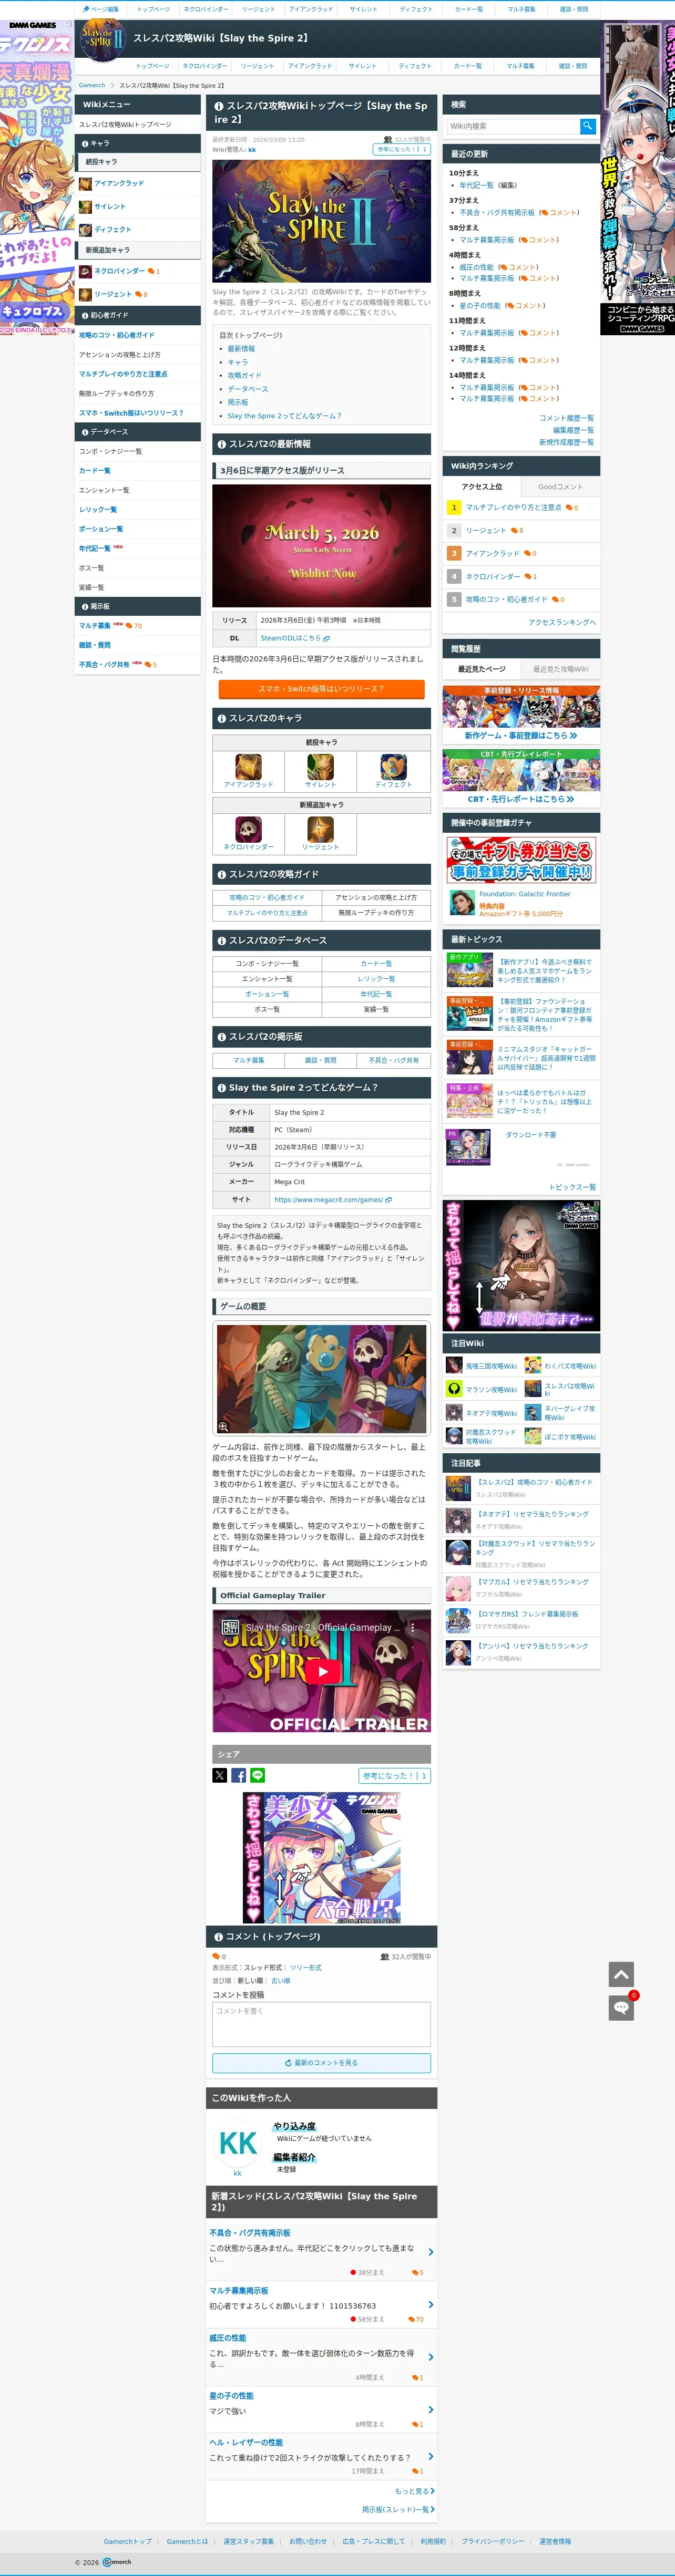Switch to Goodコメント ranking tab

pos(560,487)
